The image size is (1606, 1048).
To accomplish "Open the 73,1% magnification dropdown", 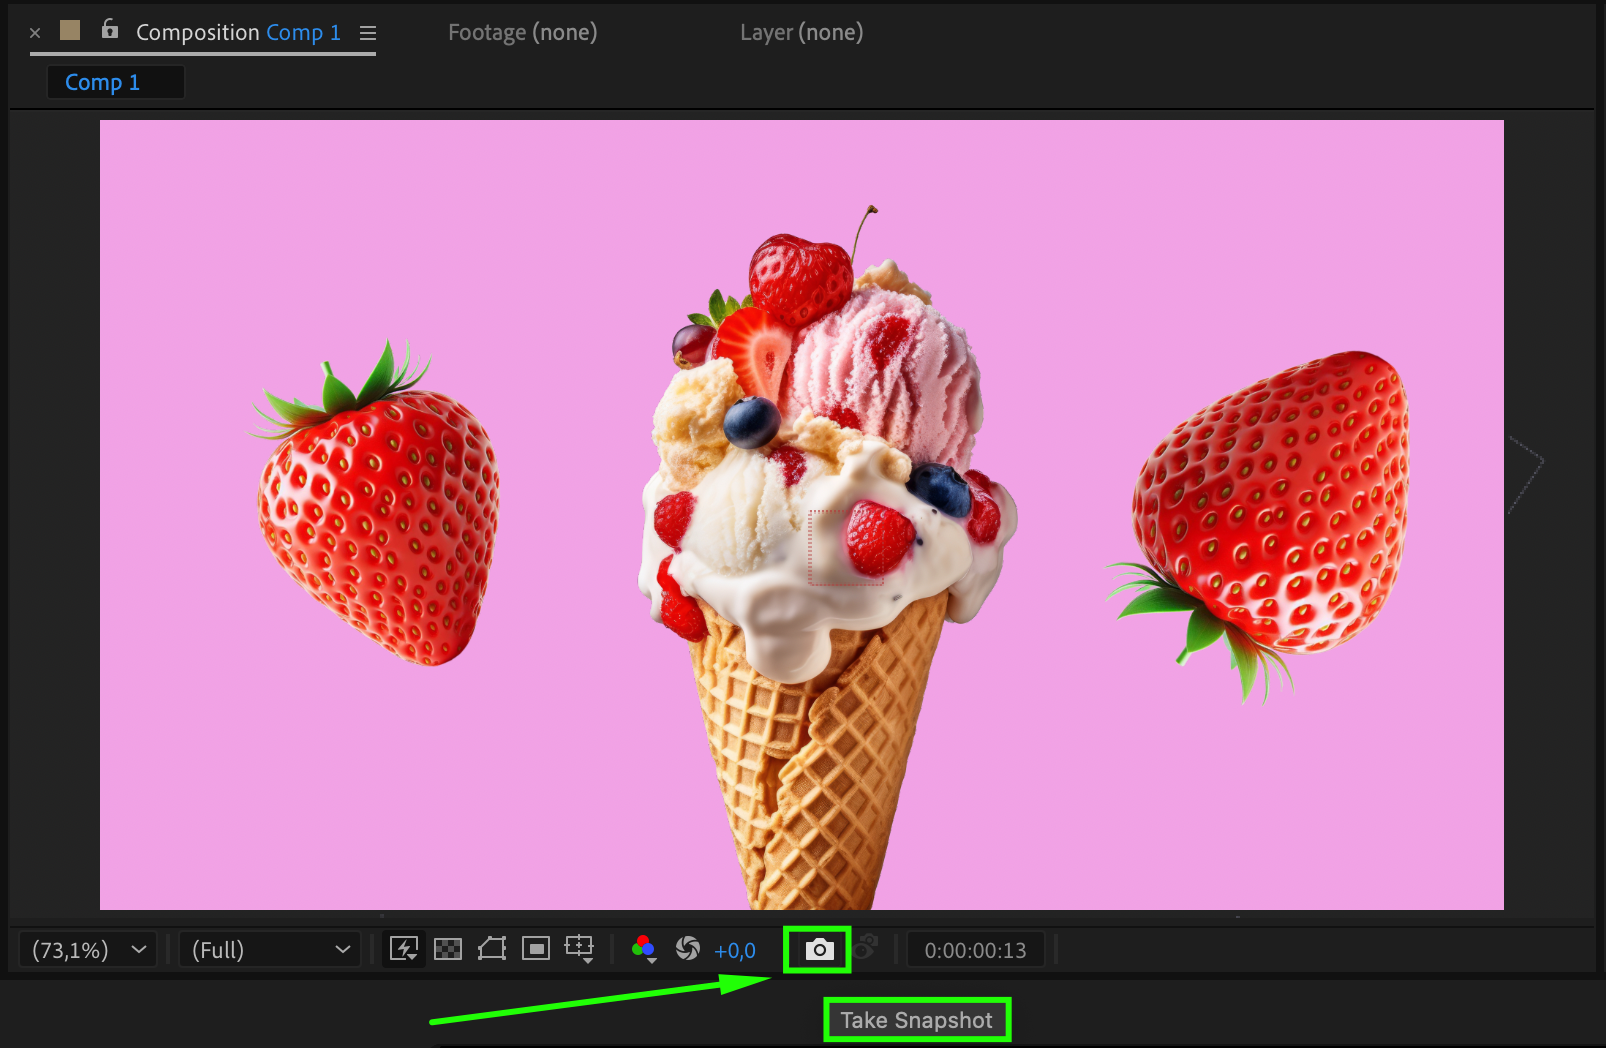I will [x=88, y=950].
